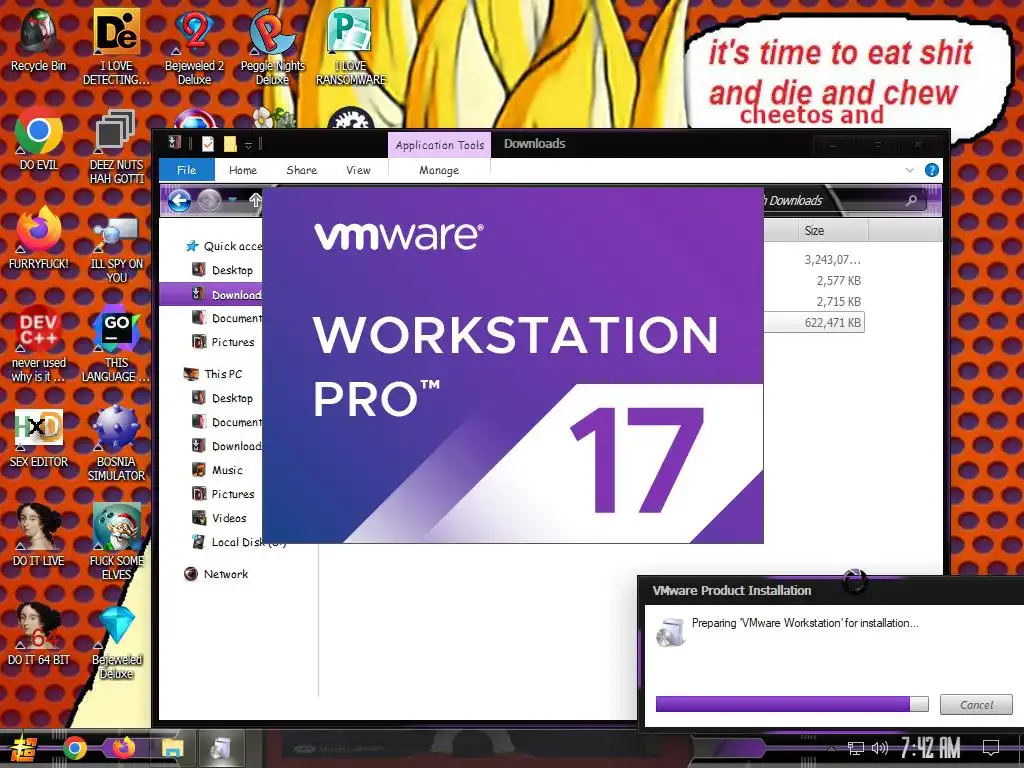
Task: Switch to File Explorer on the taskbar
Action: pos(173,748)
